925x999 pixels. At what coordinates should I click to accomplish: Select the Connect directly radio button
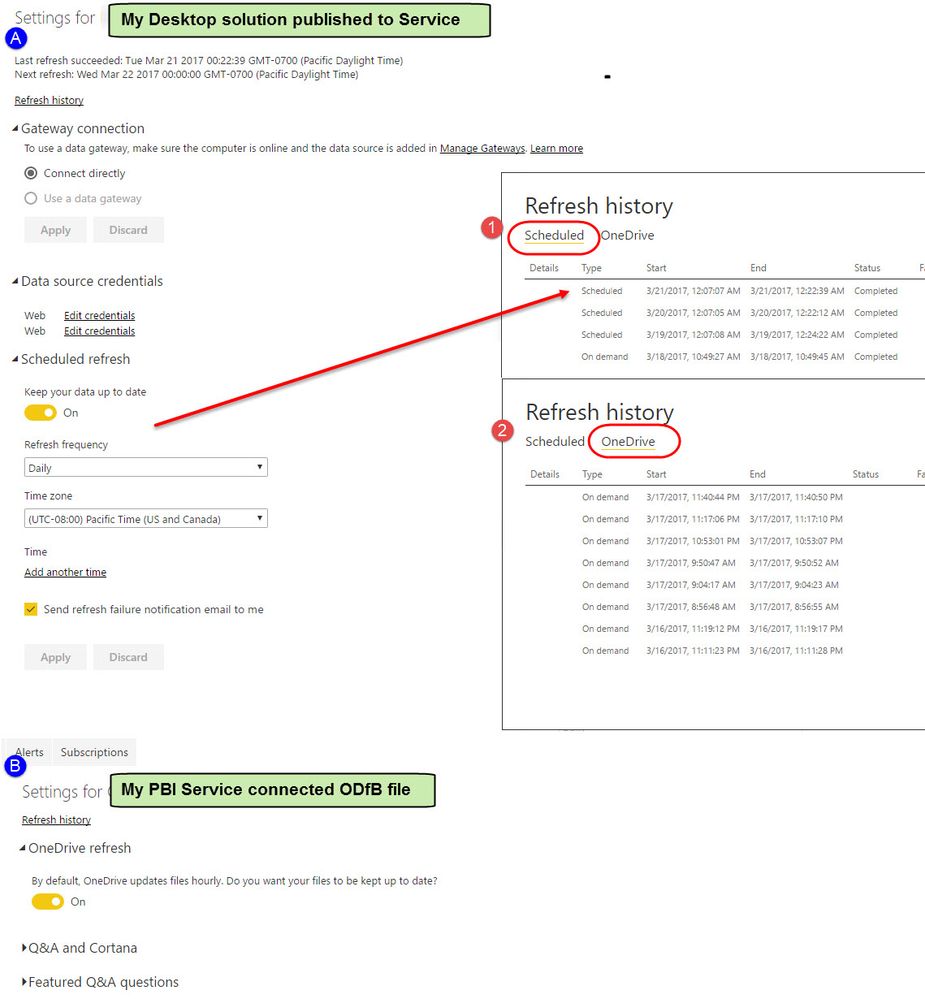tap(31, 173)
